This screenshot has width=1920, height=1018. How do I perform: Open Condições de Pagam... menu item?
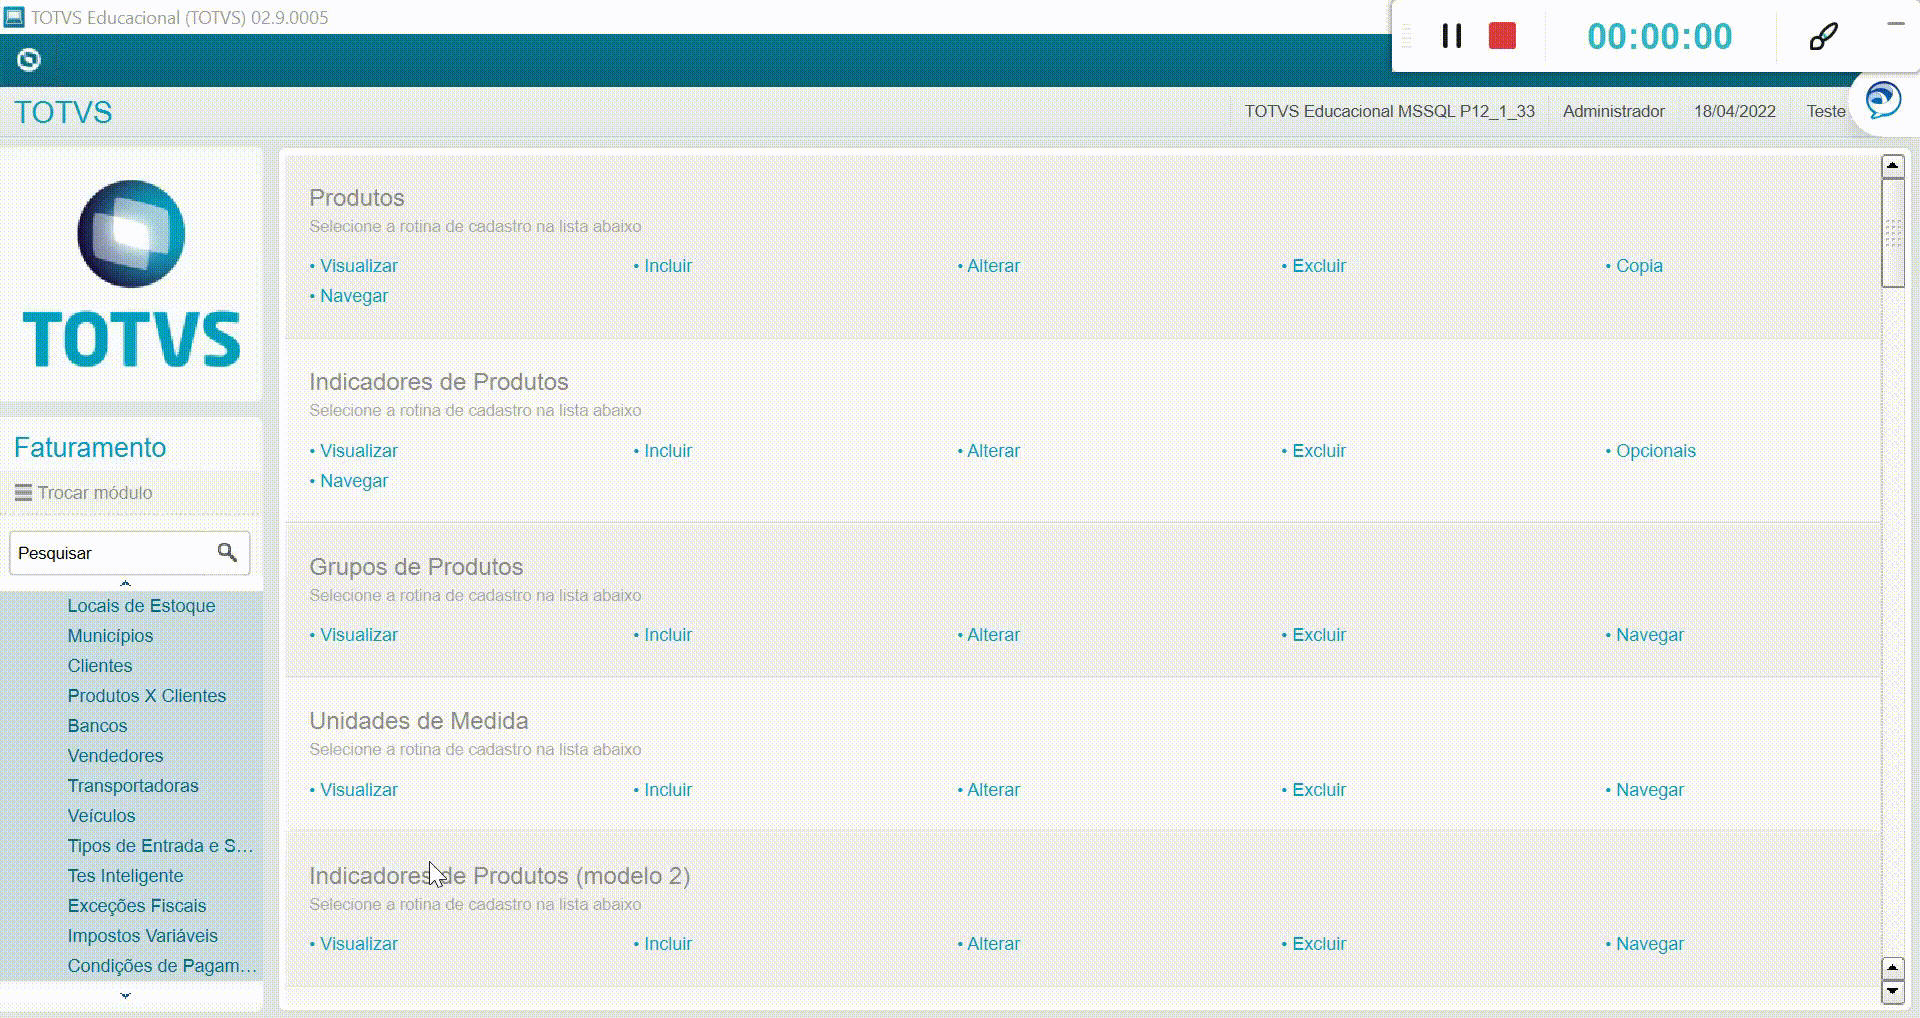162,966
